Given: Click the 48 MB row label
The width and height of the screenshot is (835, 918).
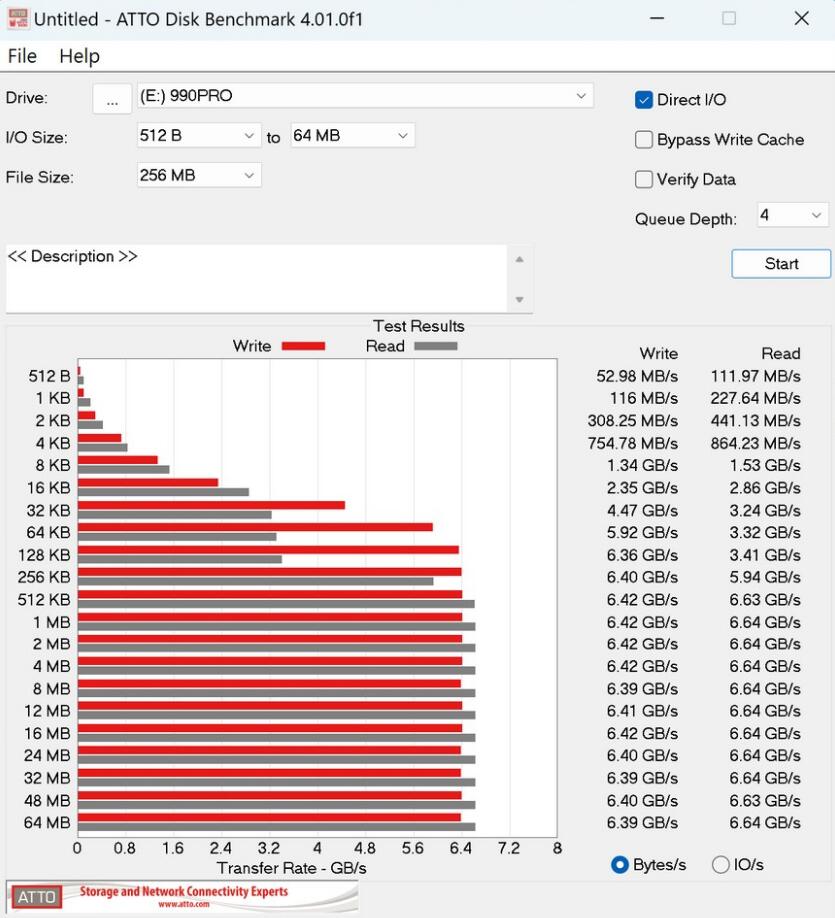Looking at the screenshot, I should tap(47, 801).
